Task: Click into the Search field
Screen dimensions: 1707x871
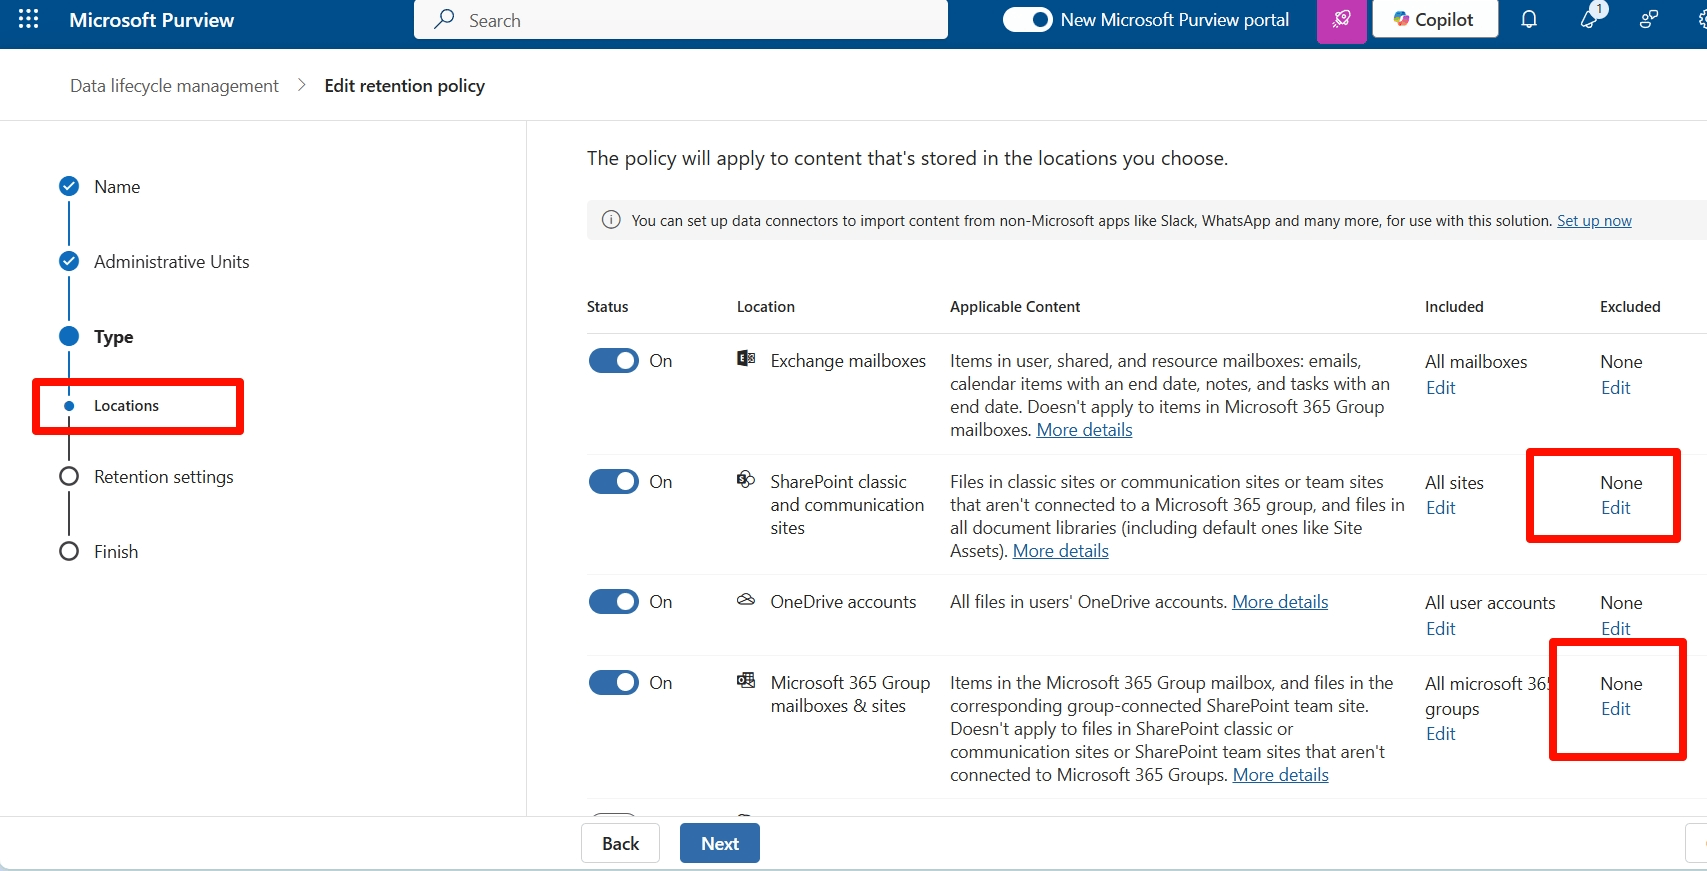Action: pyautogui.click(x=681, y=19)
